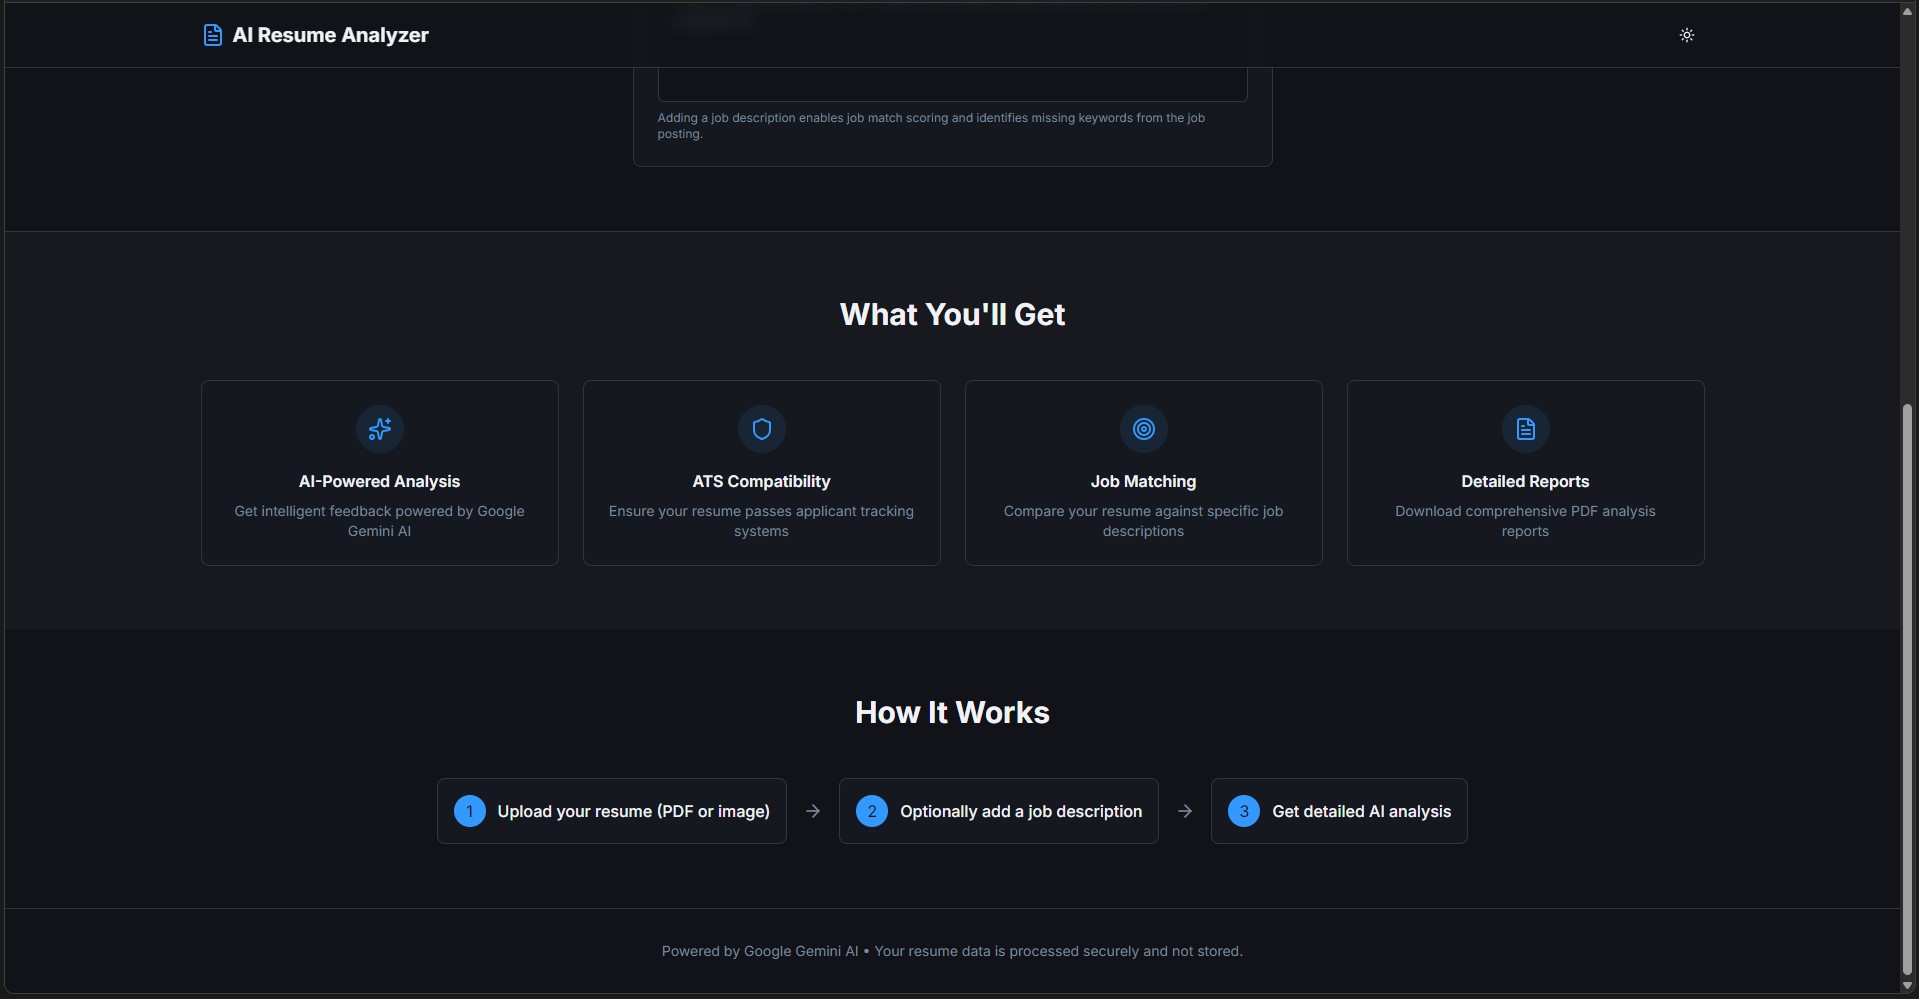
Task: Click the arrow between steps 1 and 2
Action: (x=812, y=811)
